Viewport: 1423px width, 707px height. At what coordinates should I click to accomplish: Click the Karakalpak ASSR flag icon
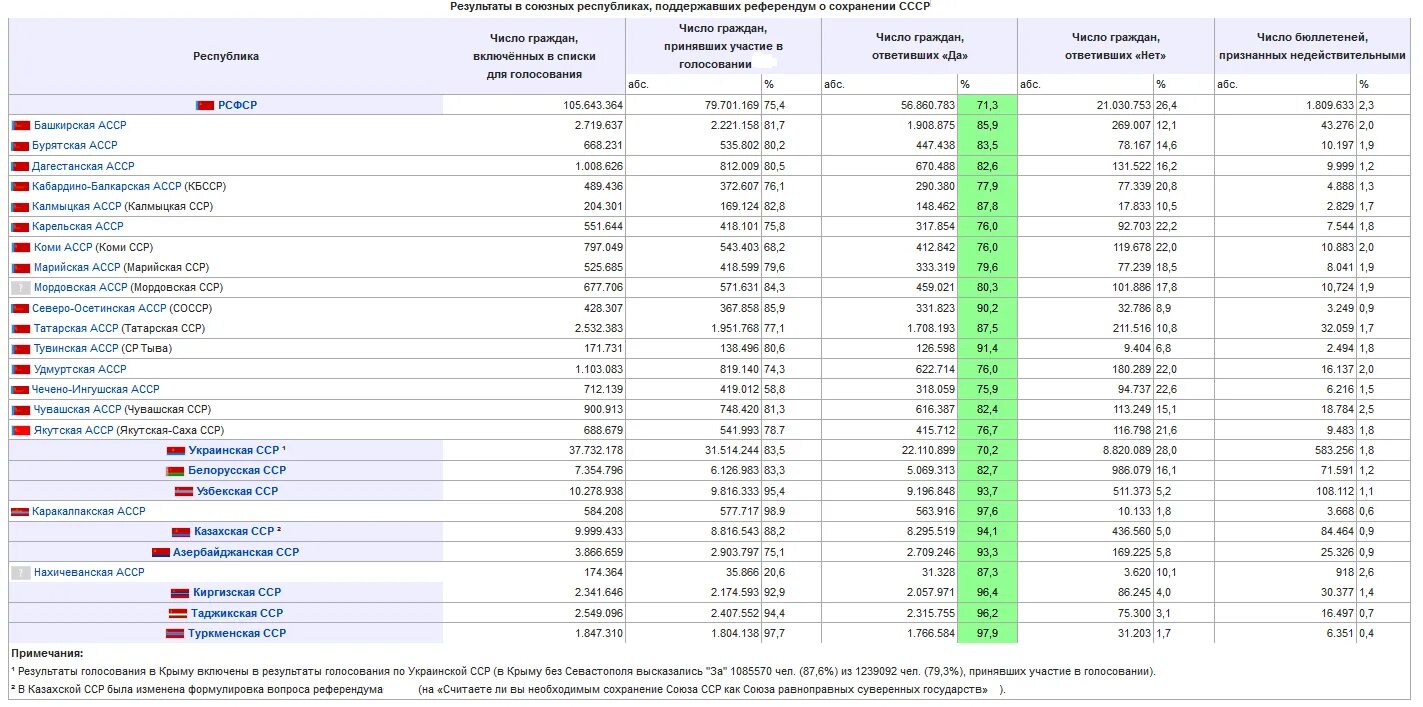pyautogui.click(x=20, y=512)
